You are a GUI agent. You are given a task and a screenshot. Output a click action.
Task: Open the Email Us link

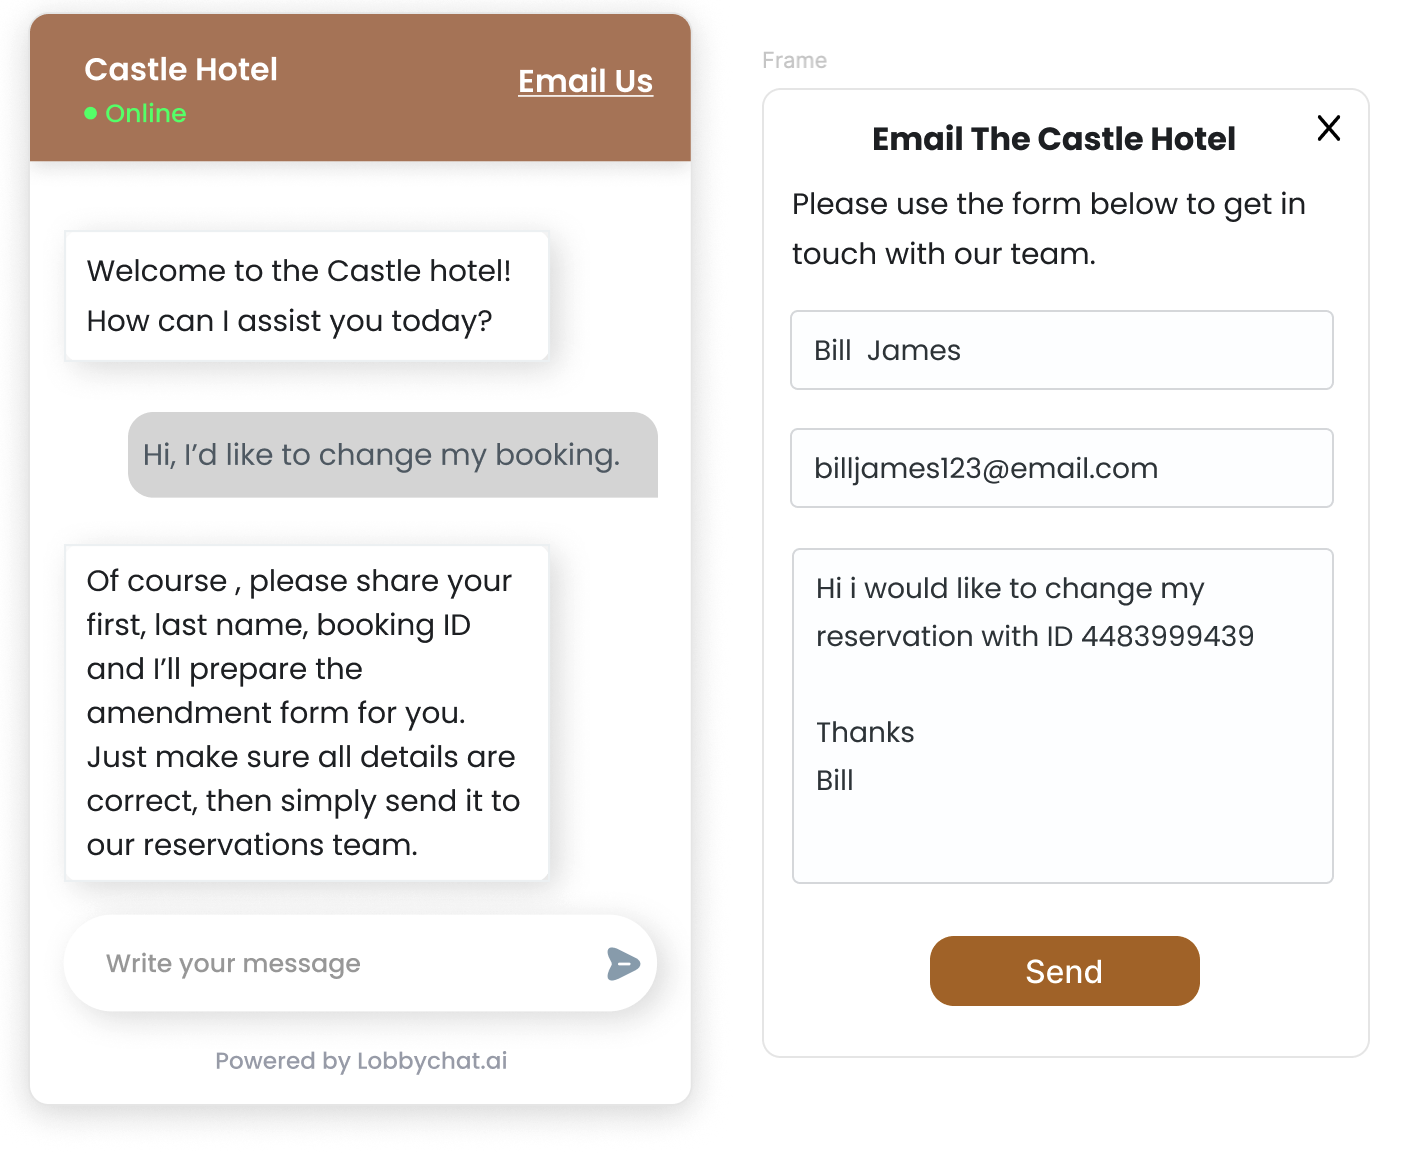point(585,81)
